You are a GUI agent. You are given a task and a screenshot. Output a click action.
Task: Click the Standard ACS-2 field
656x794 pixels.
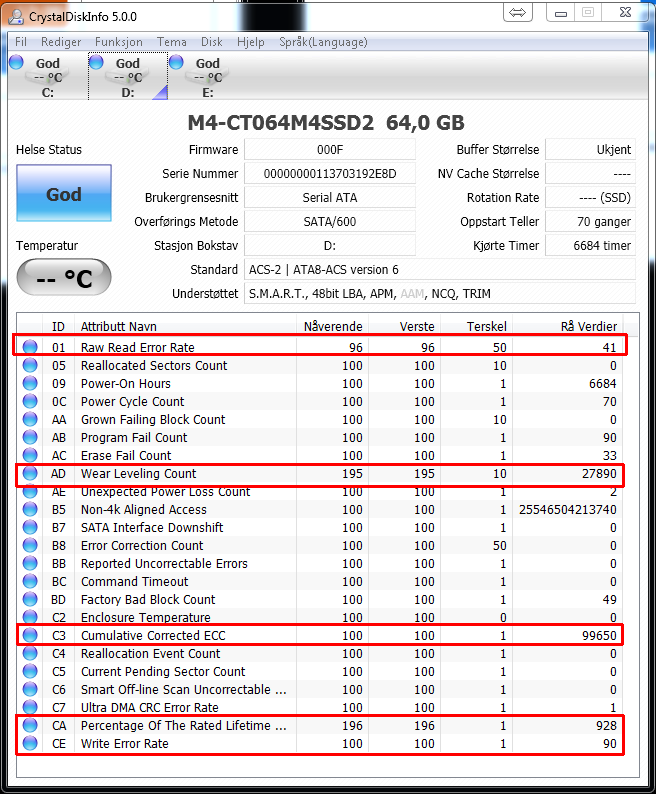(x=440, y=269)
